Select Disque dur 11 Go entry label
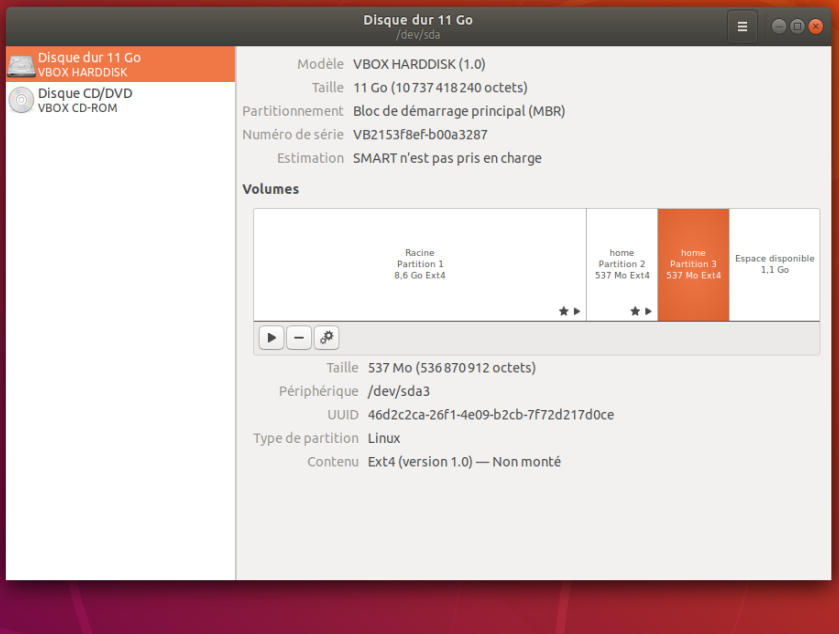The width and height of the screenshot is (839, 634). (89, 58)
